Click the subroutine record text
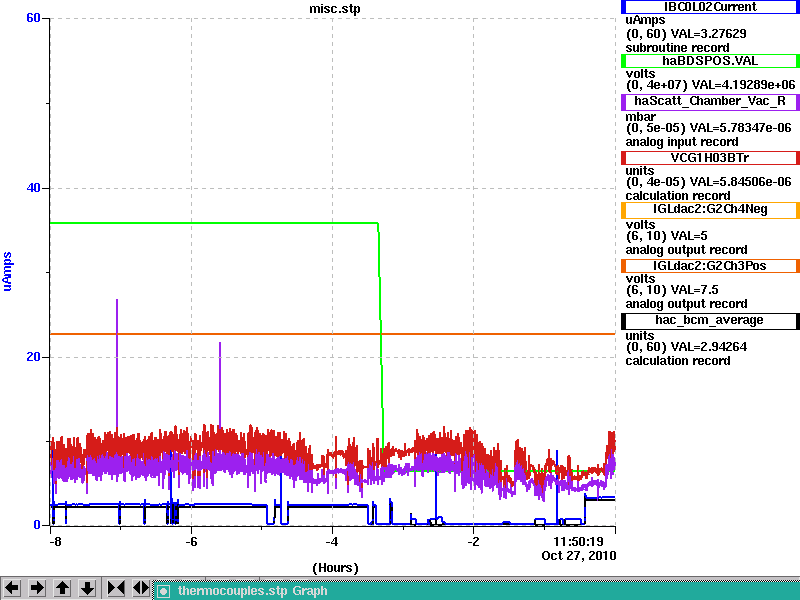The image size is (800, 600). [678, 48]
